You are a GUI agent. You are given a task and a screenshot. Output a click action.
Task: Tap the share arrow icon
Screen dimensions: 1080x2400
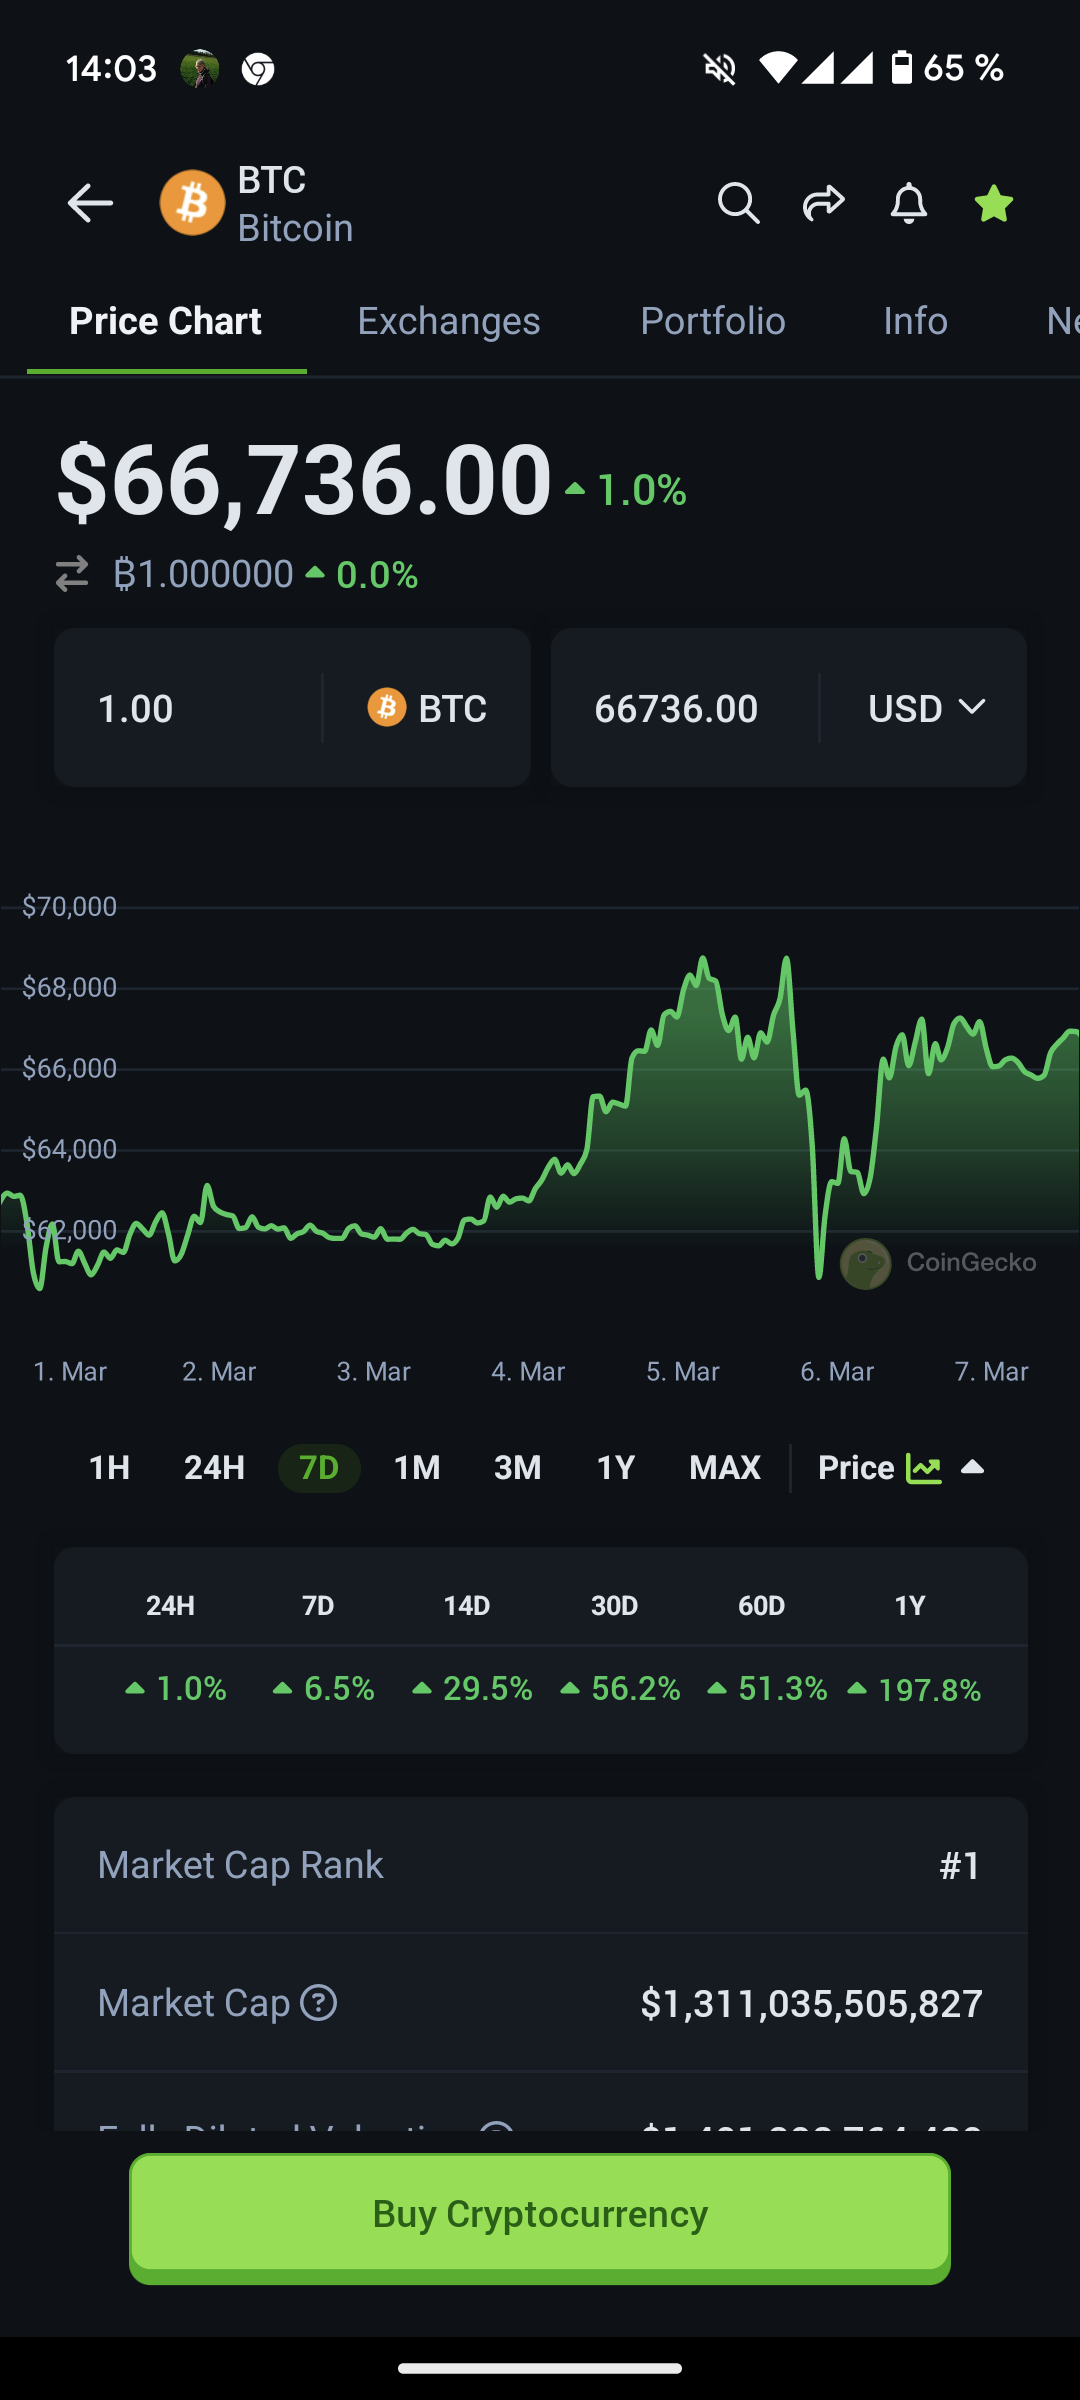[824, 204]
